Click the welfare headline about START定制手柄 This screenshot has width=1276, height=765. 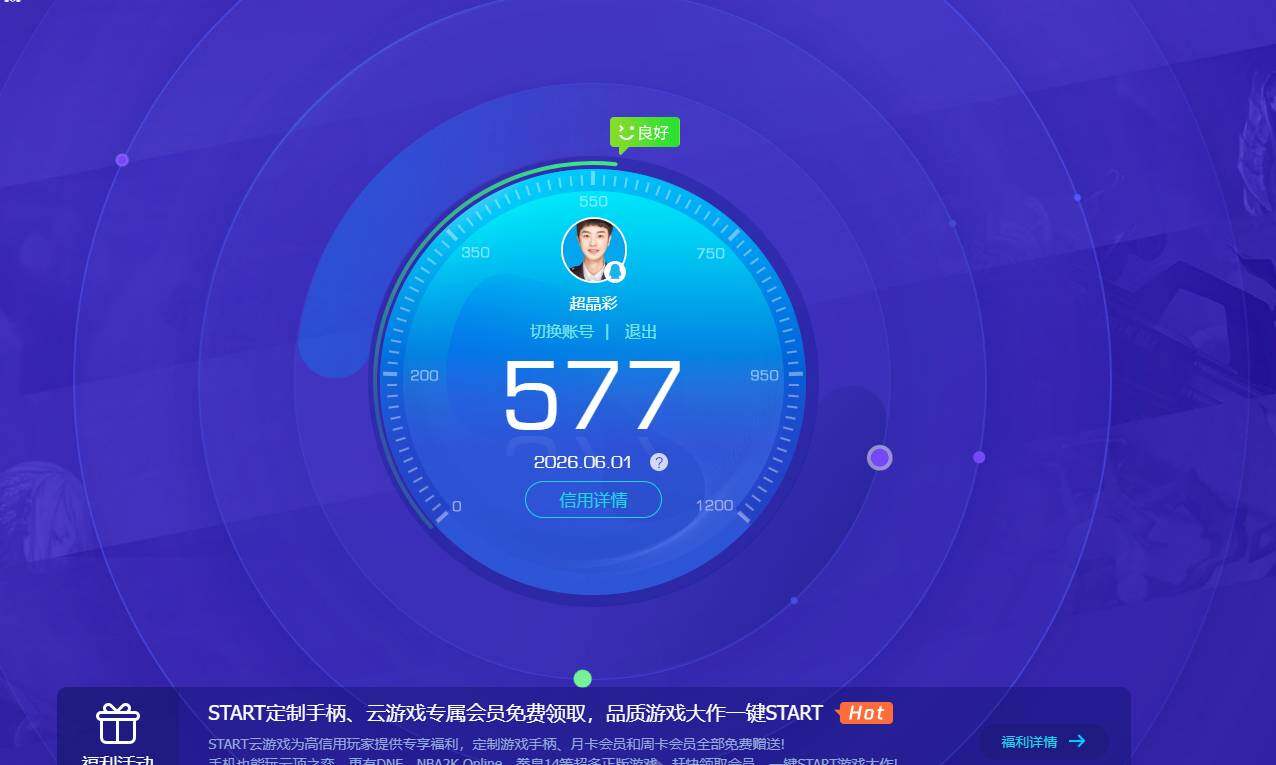tap(515, 713)
